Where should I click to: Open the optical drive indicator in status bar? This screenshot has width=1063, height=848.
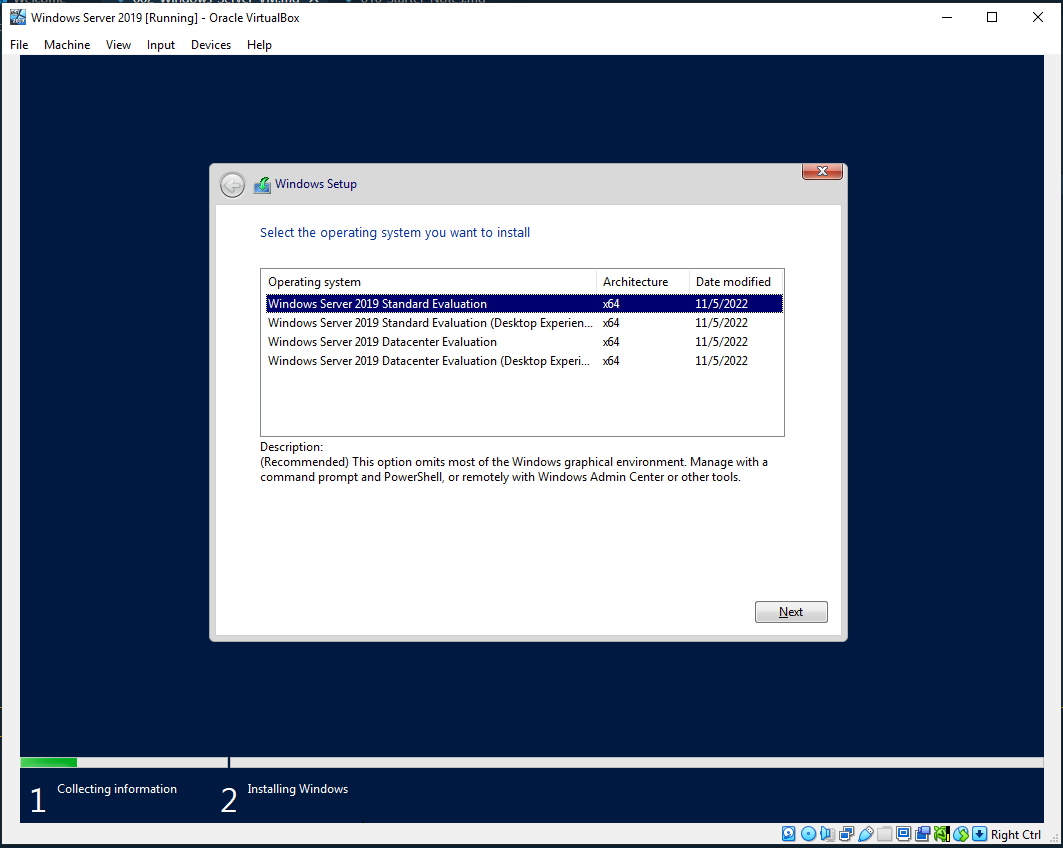(808, 834)
